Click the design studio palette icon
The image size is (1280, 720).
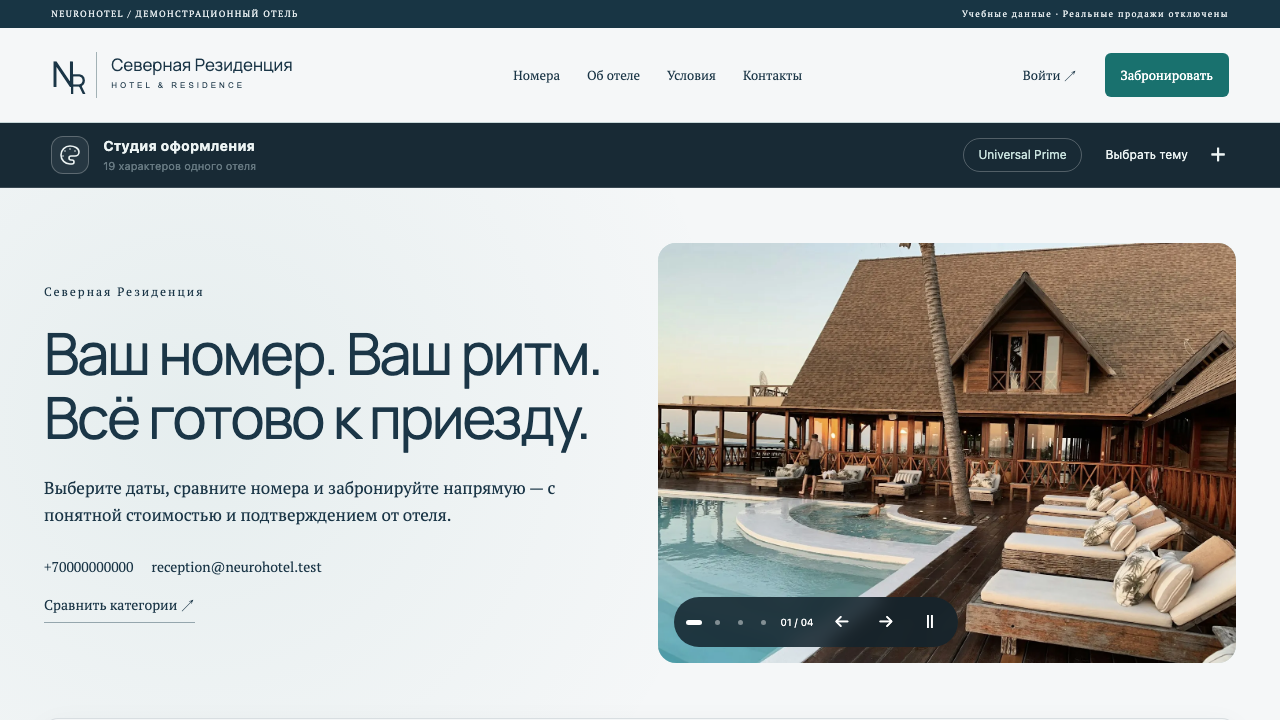[x=70, y=155]
